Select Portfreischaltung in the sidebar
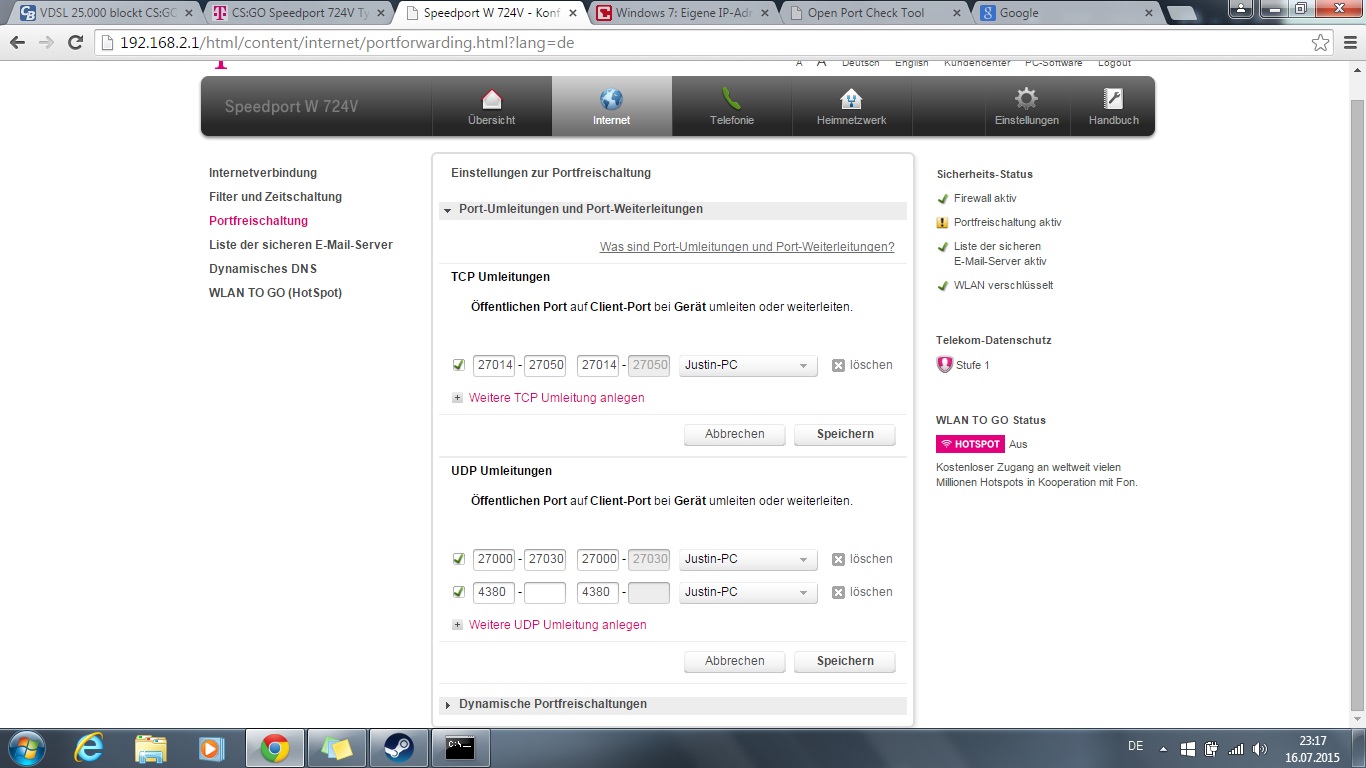This screenshot has height=768, width=1366. (258, 221)
